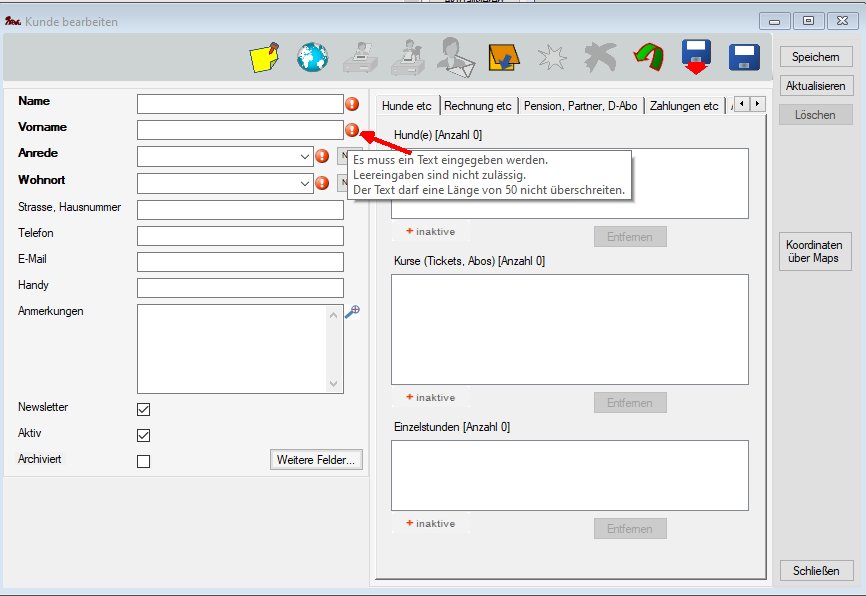Click into the E-Mail input field
866x596 pixels.
240,262
